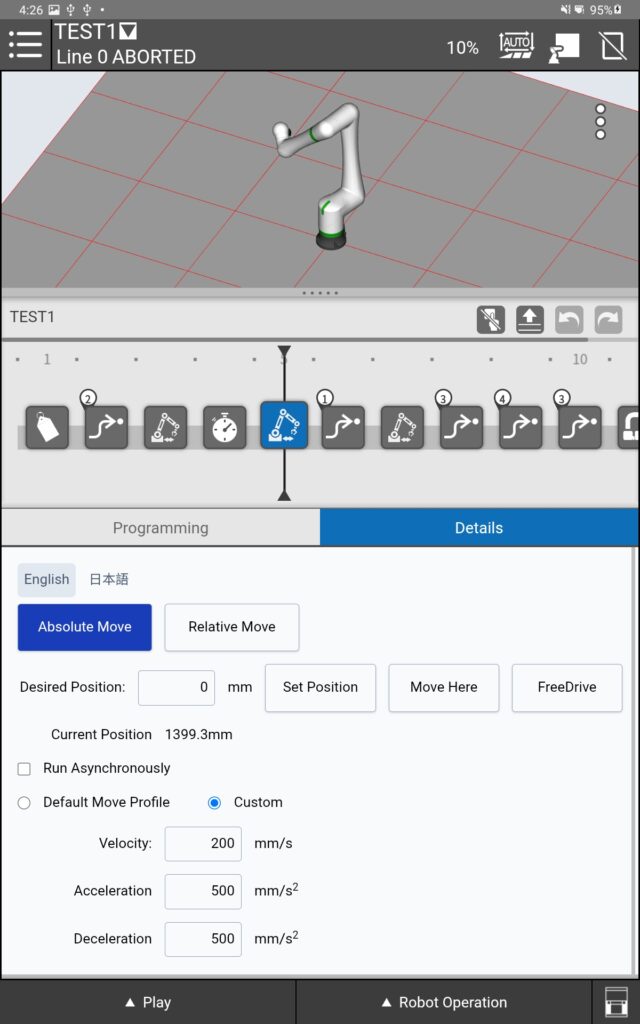Select the Custom move profile radio button

214,803
